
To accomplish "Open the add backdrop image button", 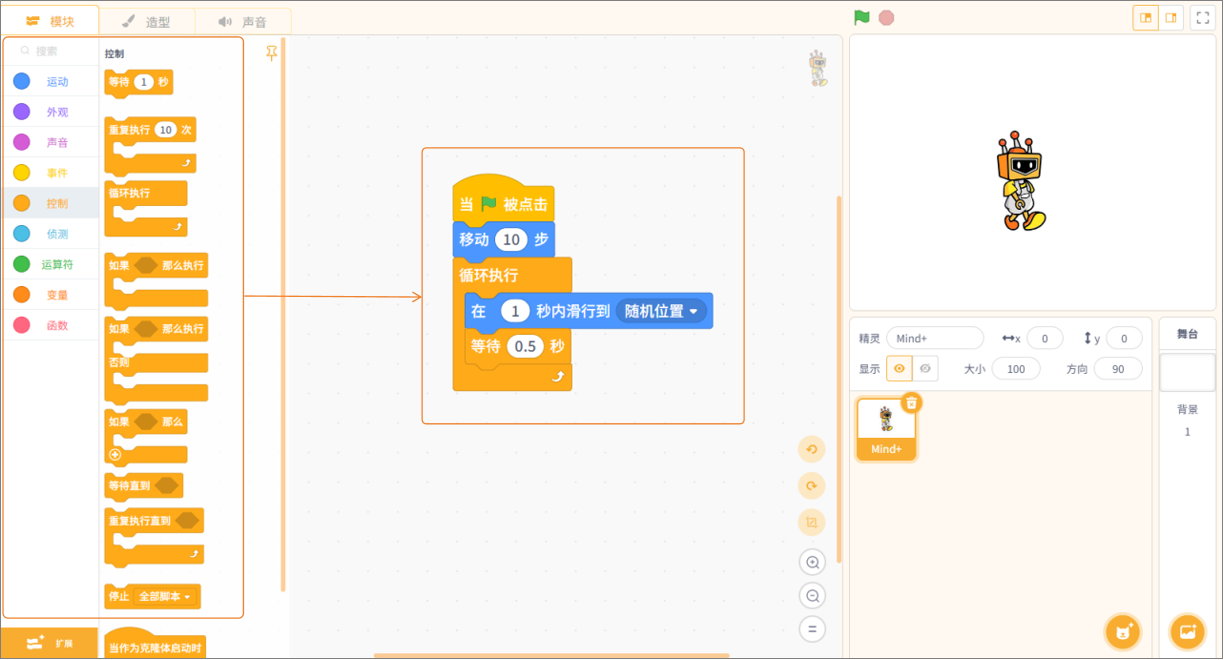I will coord(1187,632).
